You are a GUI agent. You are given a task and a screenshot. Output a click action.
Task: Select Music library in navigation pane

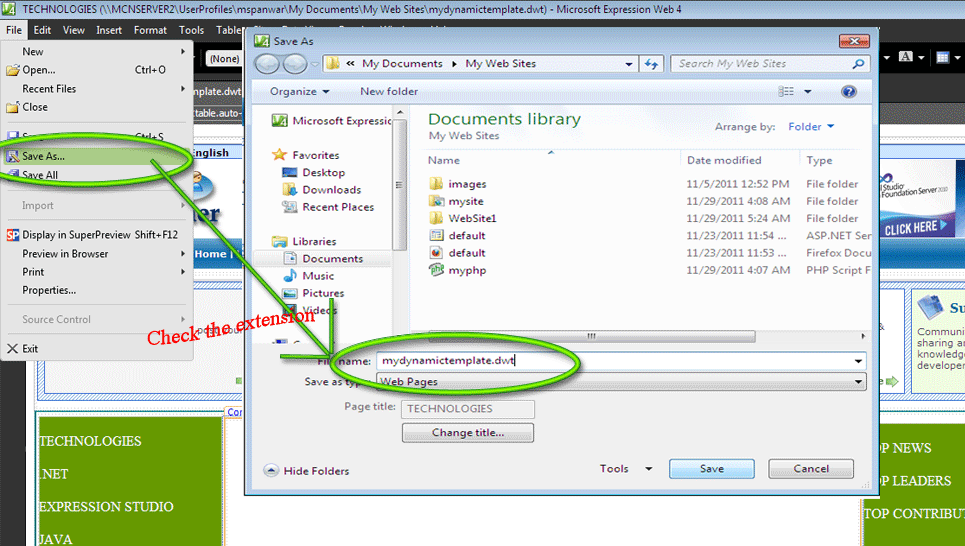click(x=318, y=276)
